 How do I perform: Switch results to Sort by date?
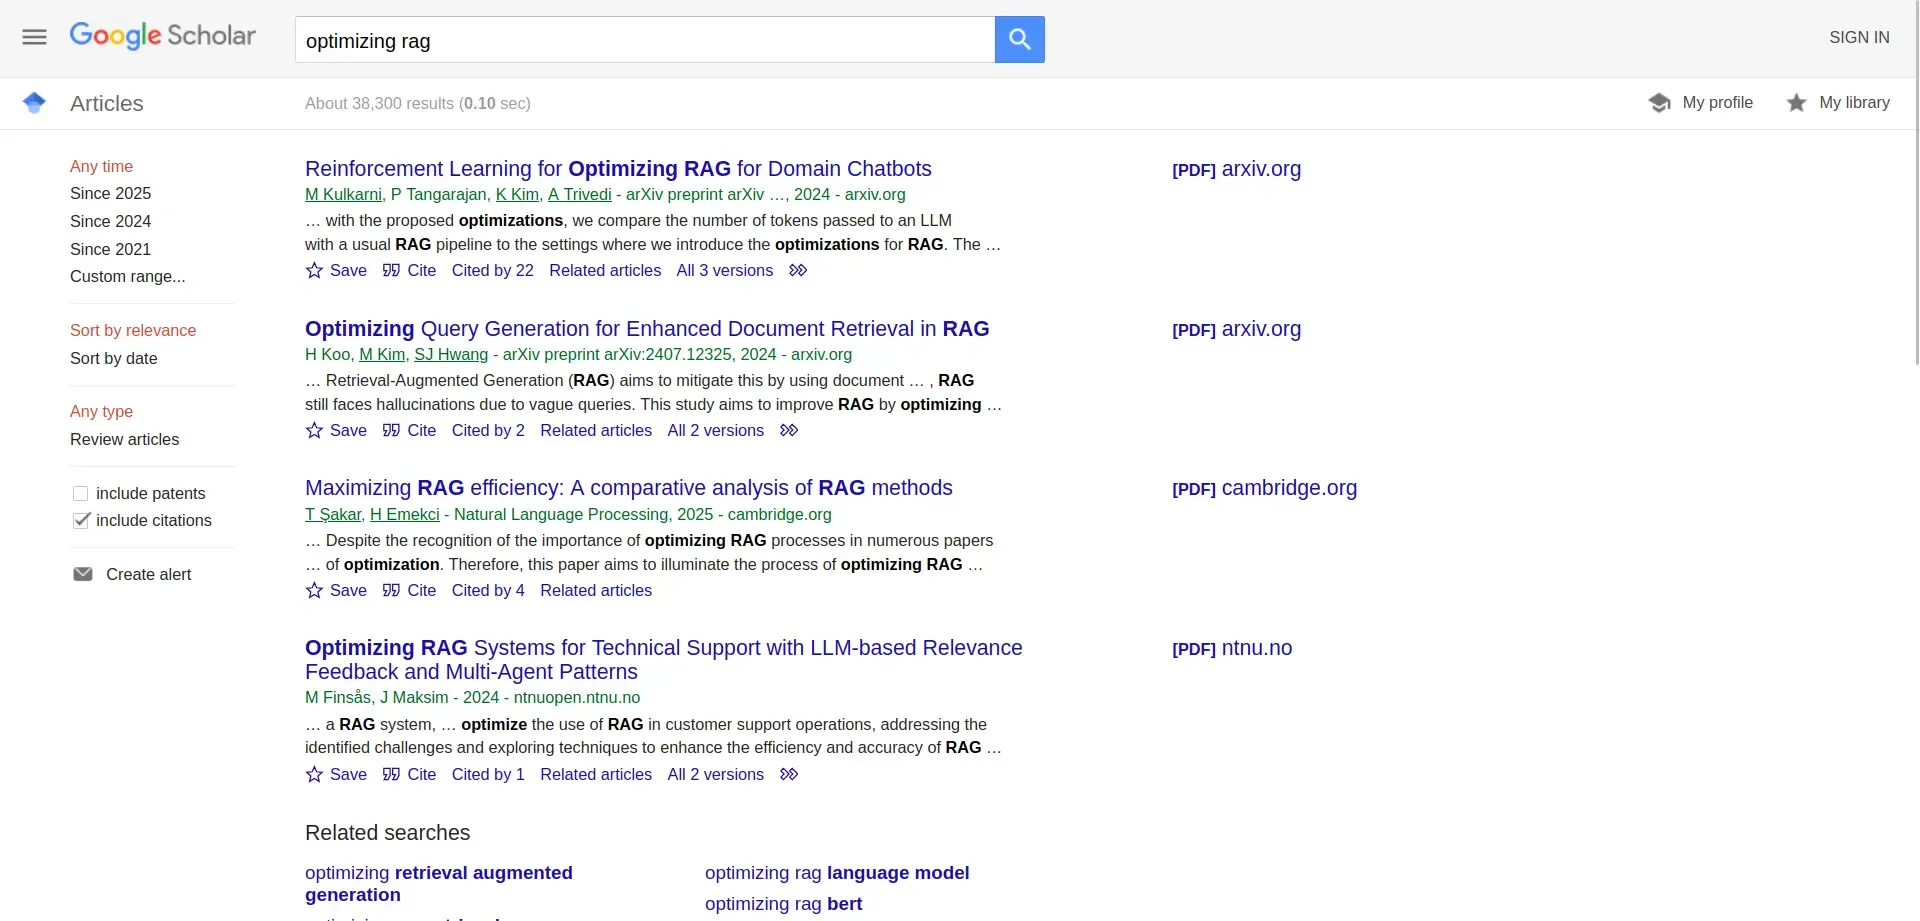(113, 358)
